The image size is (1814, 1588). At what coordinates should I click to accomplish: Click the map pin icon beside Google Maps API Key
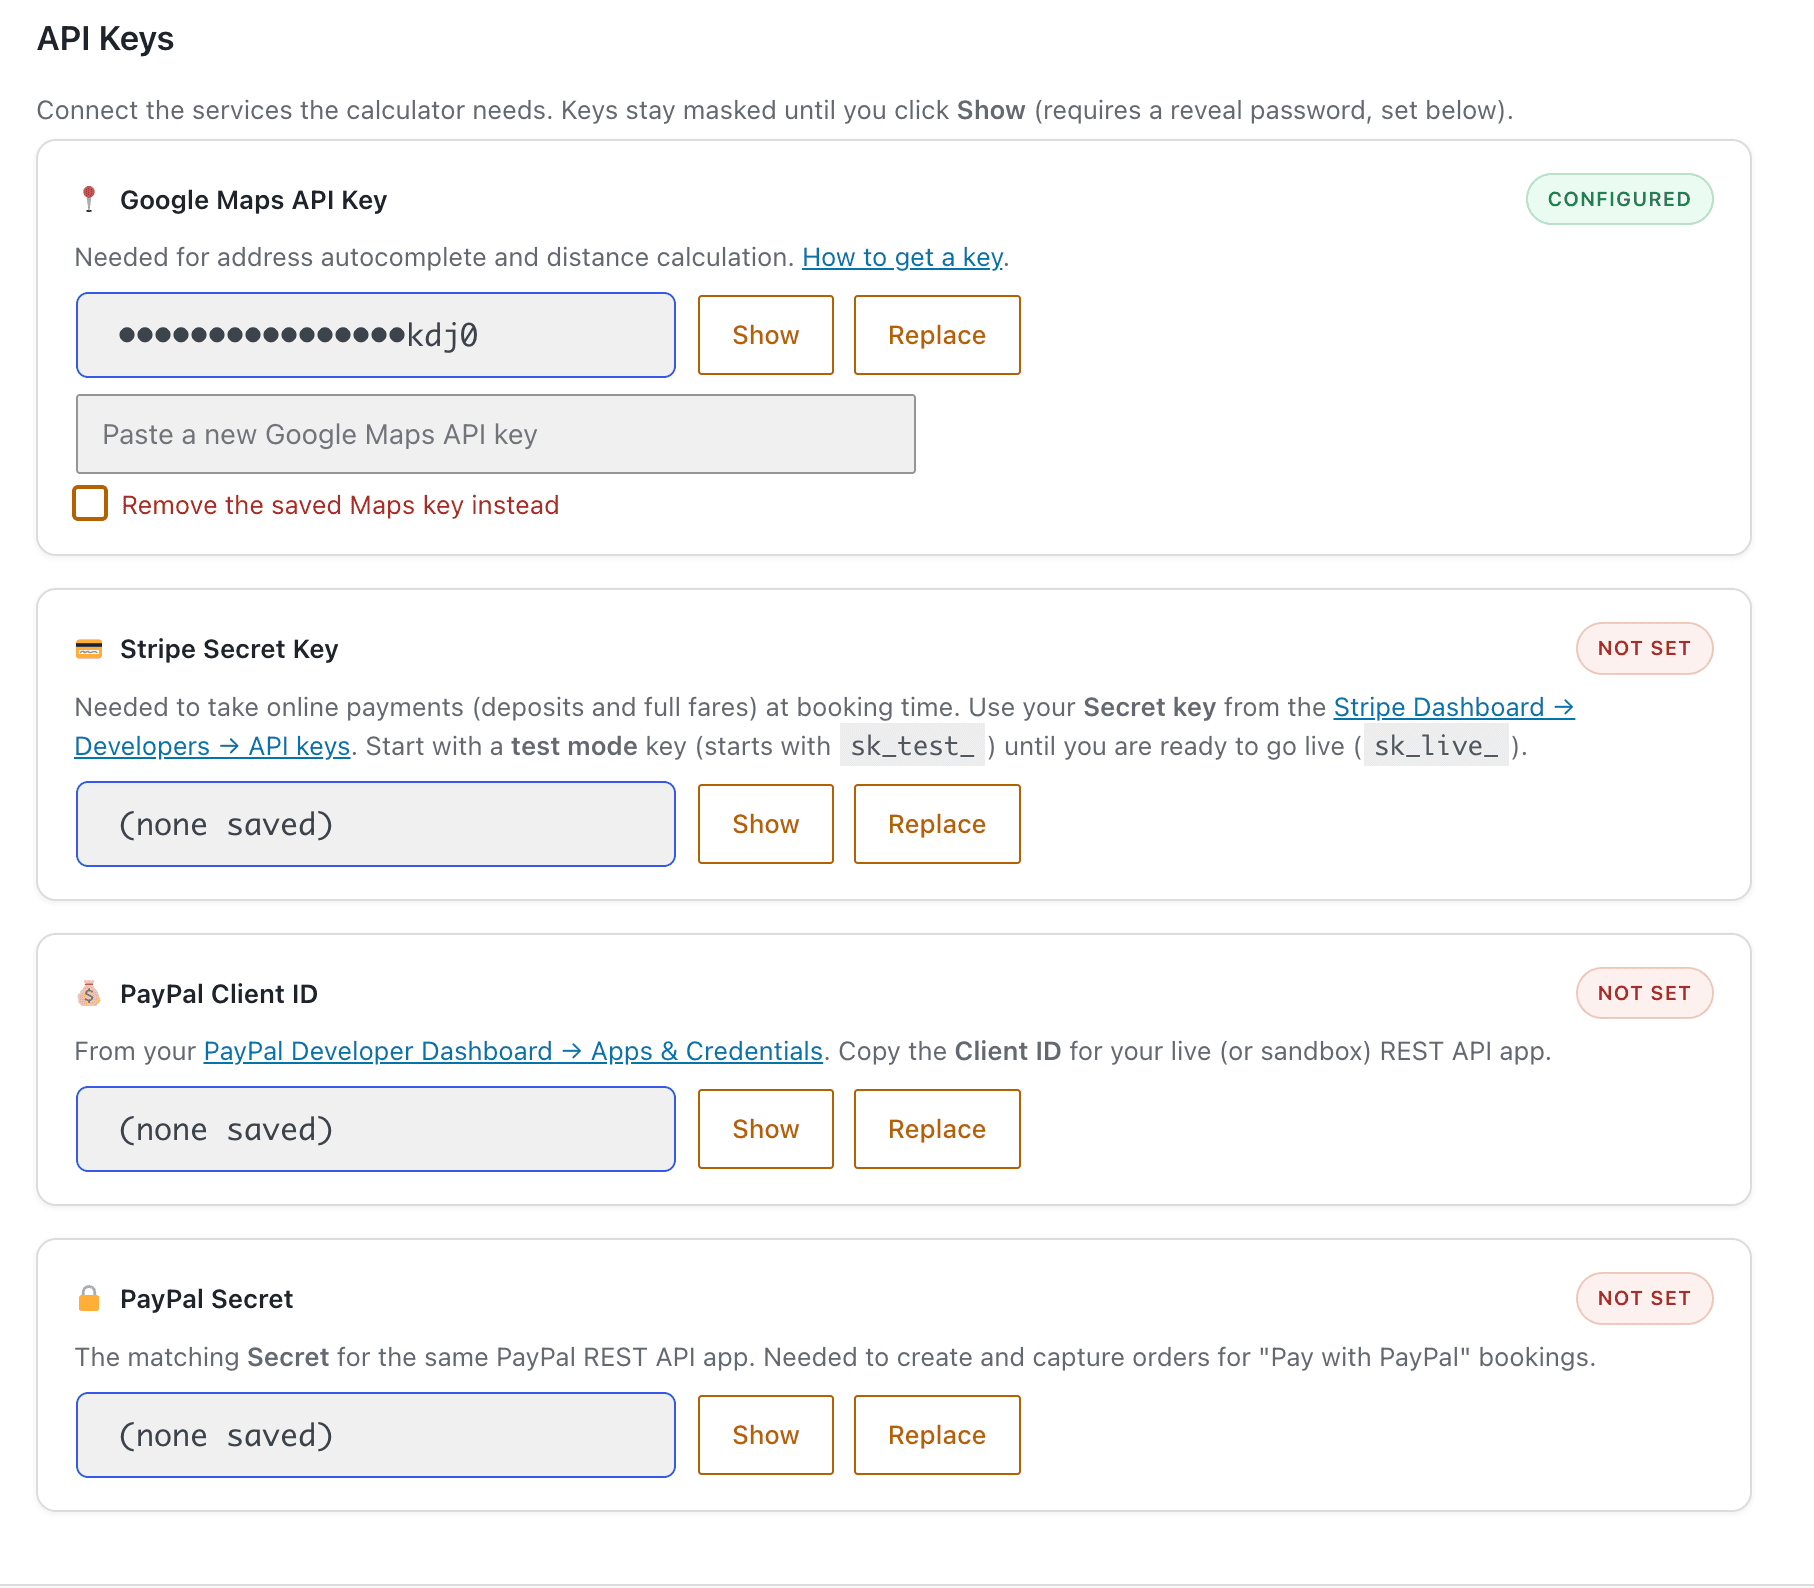coord(89,199)
